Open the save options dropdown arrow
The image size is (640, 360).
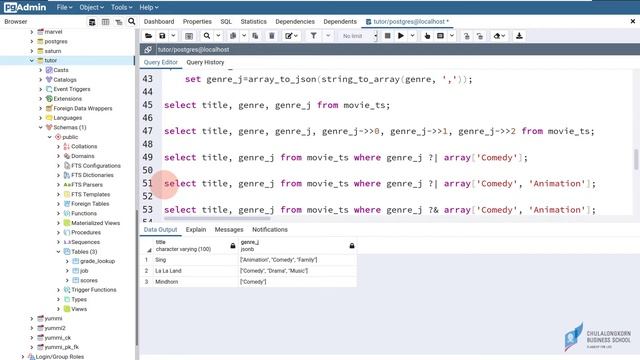(x=173, y=36)
